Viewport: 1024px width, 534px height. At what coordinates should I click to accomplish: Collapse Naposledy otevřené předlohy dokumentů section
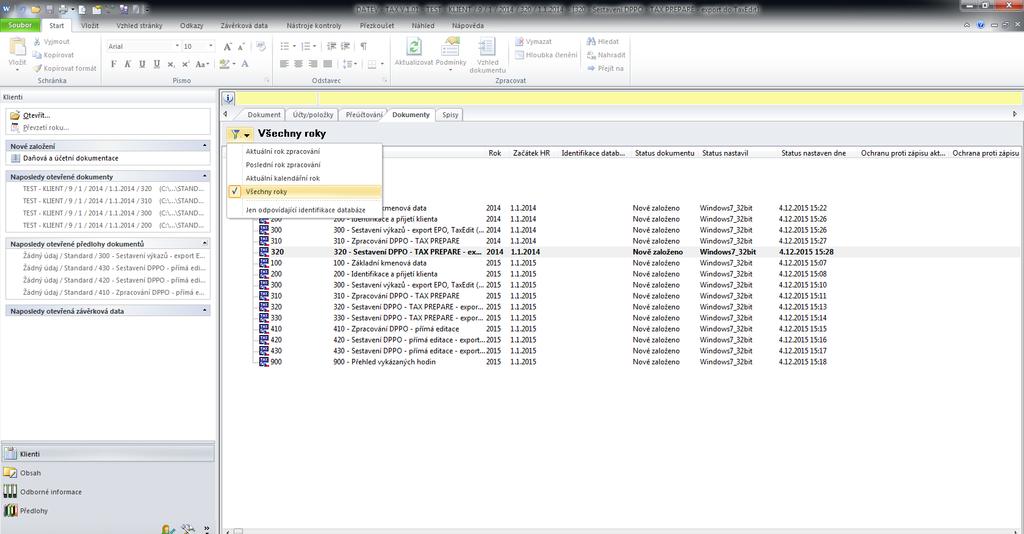point(204,243)
